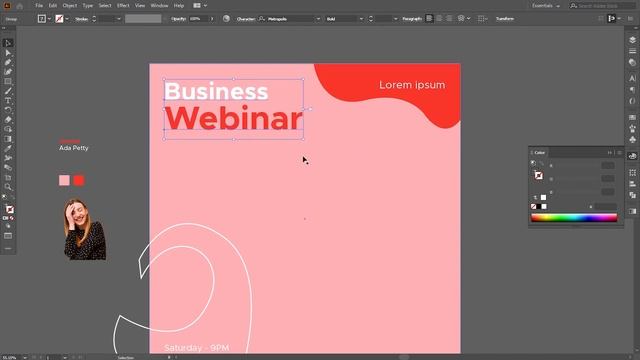Change screen mode at toolbar bottom
This screenshot has height=360, width=640.
pyautogui.click(x=8, y=236)
